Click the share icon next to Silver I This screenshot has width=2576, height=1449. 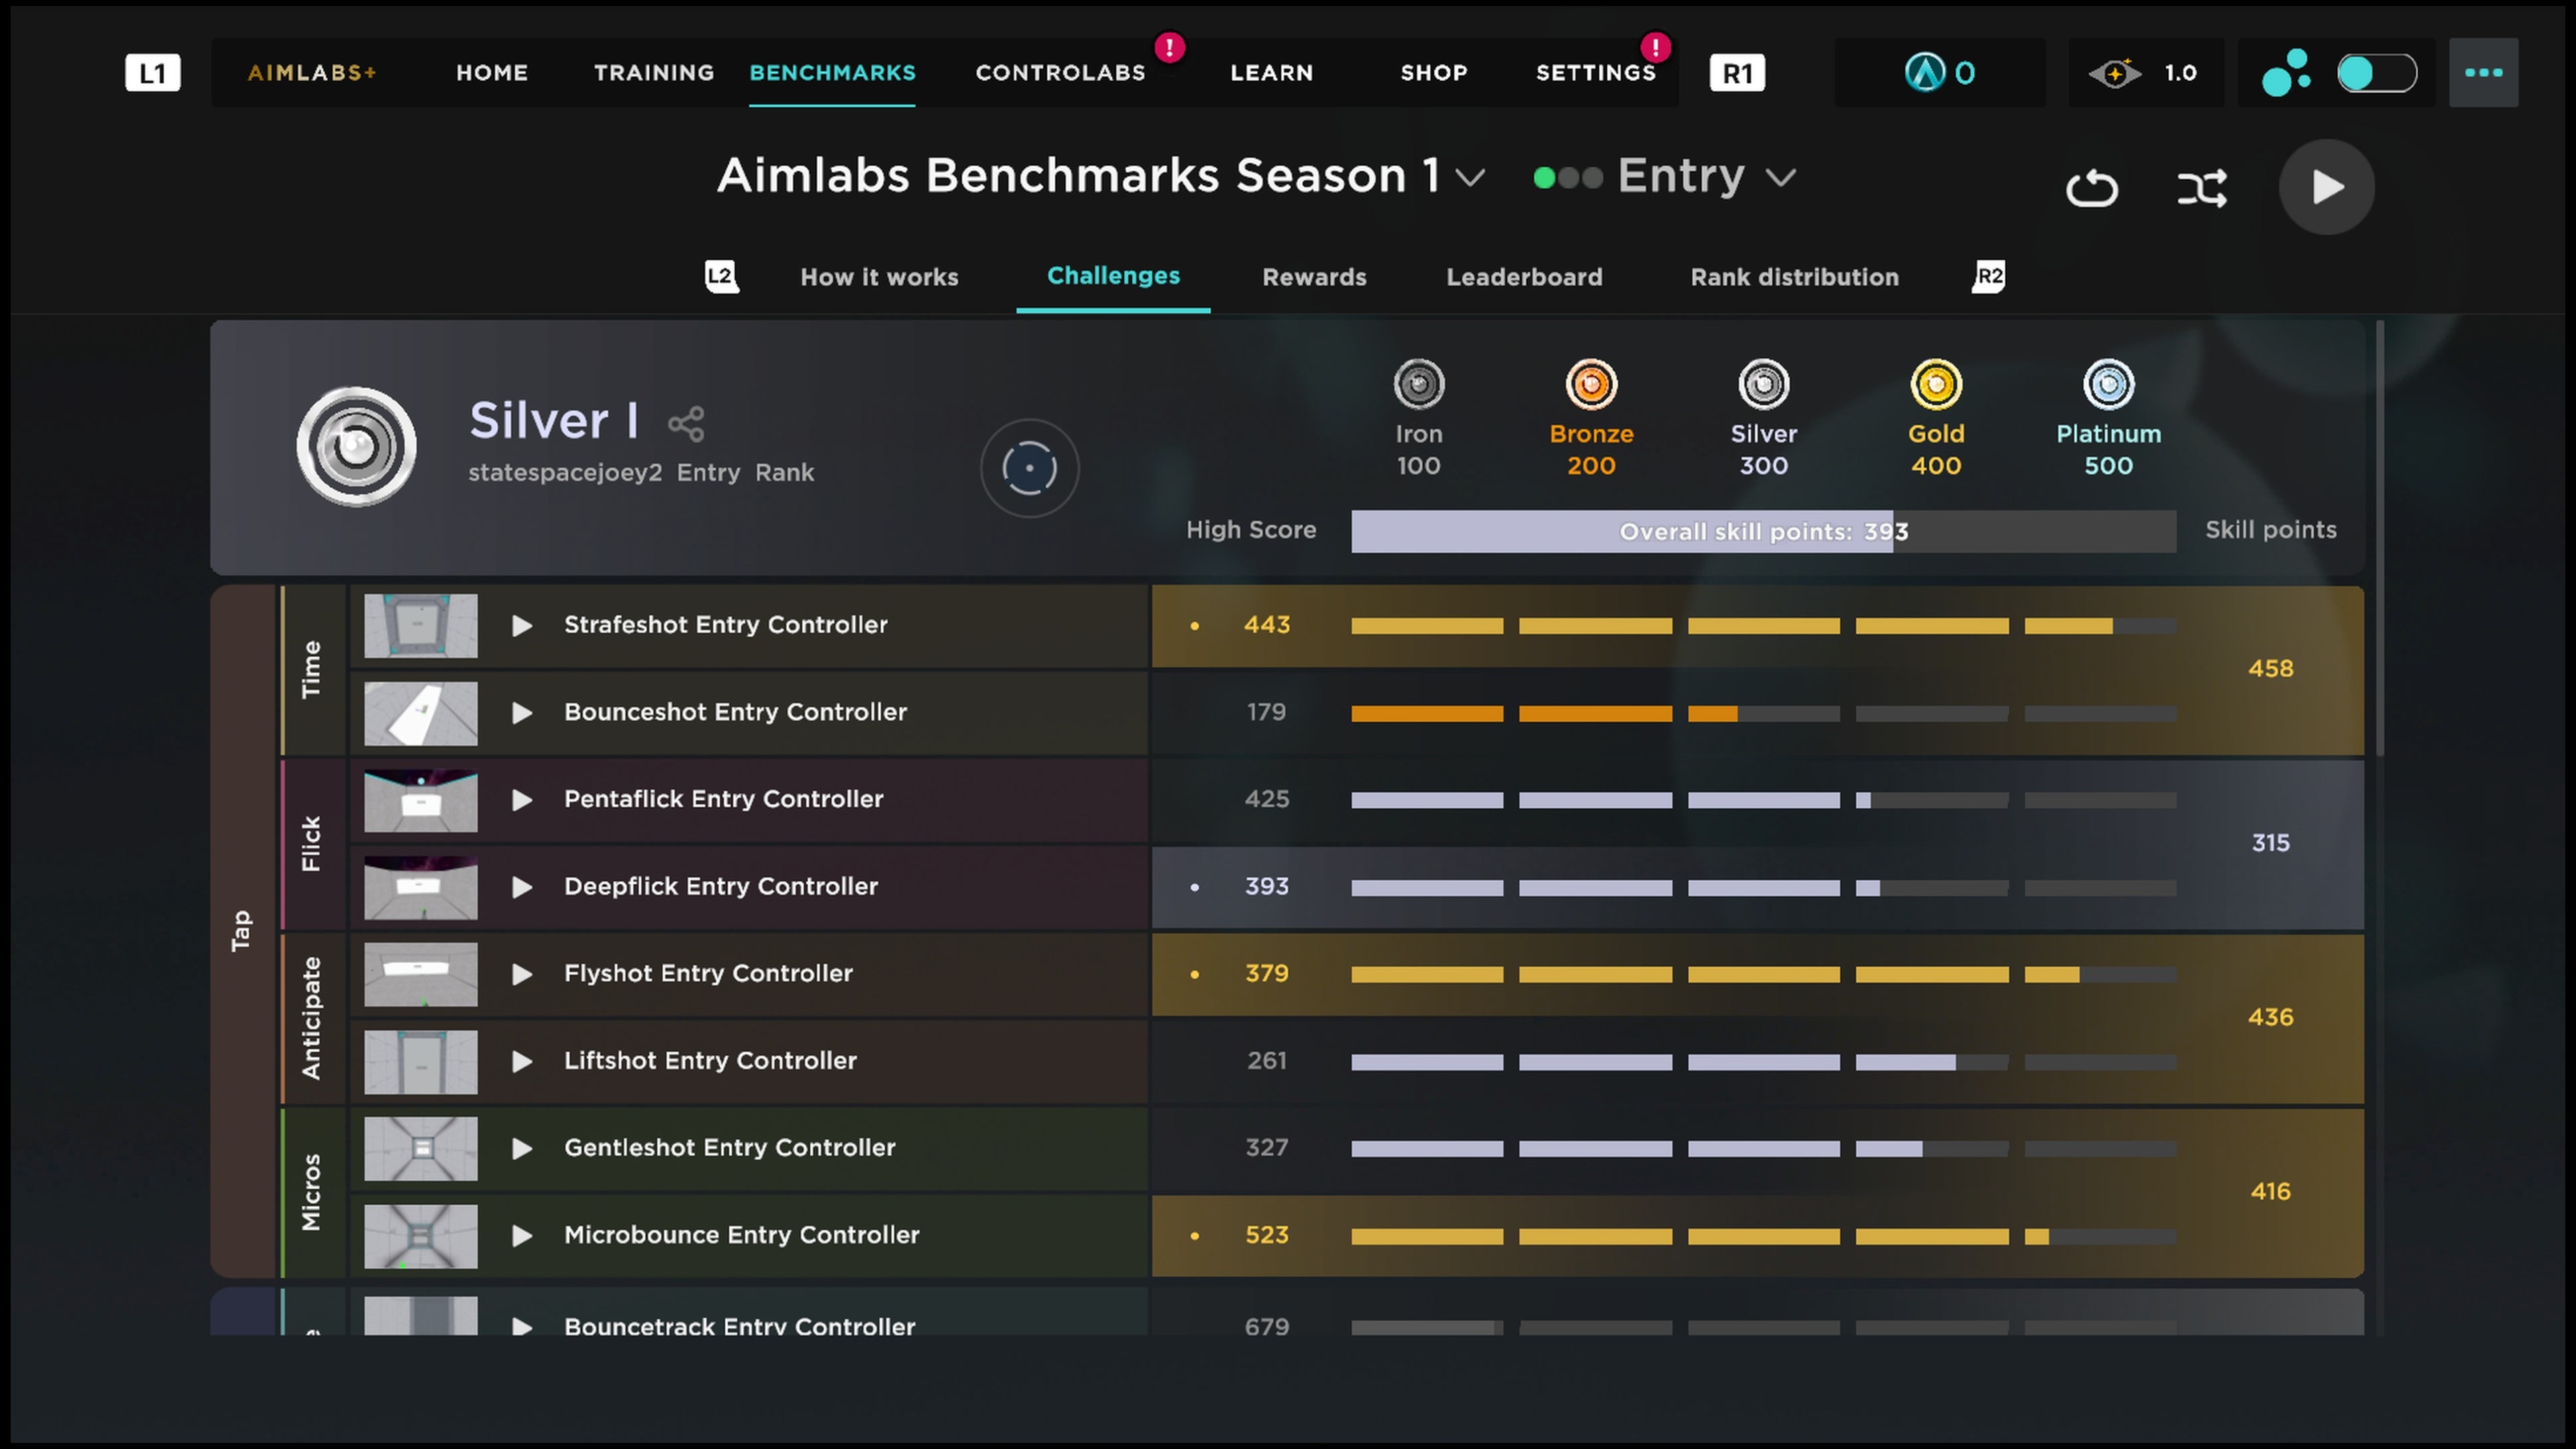[x=687, y=423]
